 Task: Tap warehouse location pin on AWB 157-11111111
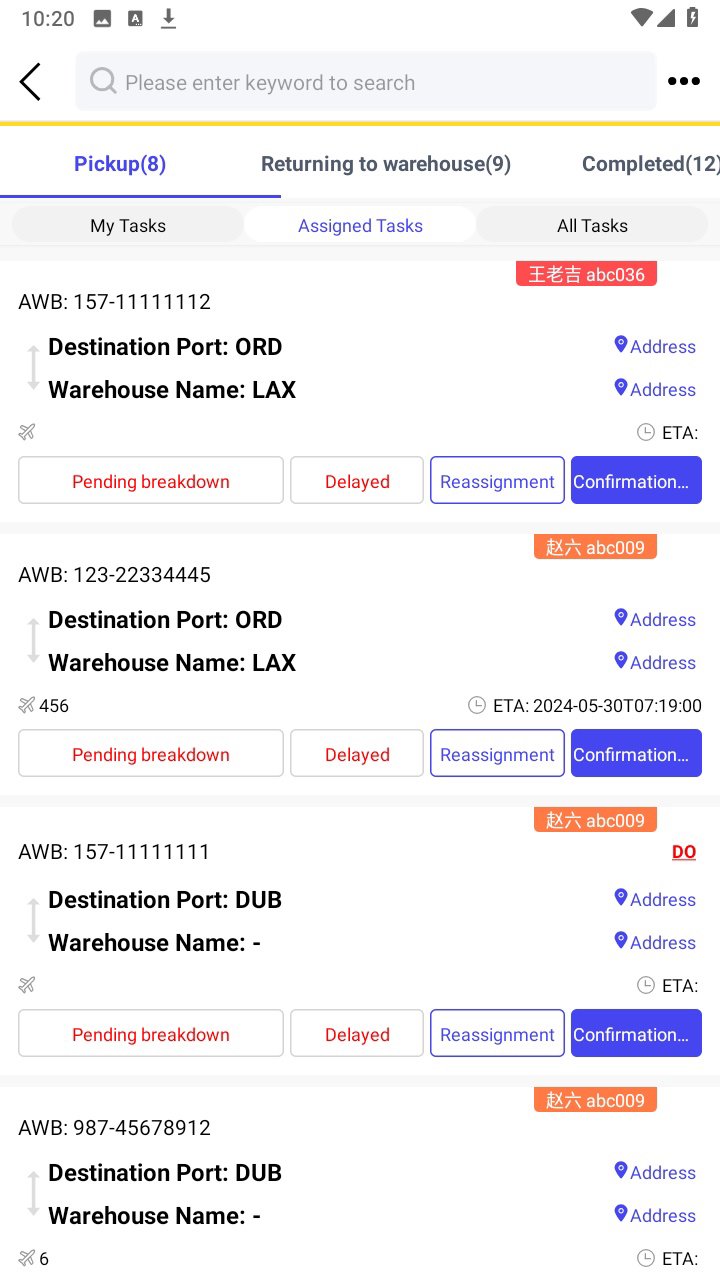620,941
